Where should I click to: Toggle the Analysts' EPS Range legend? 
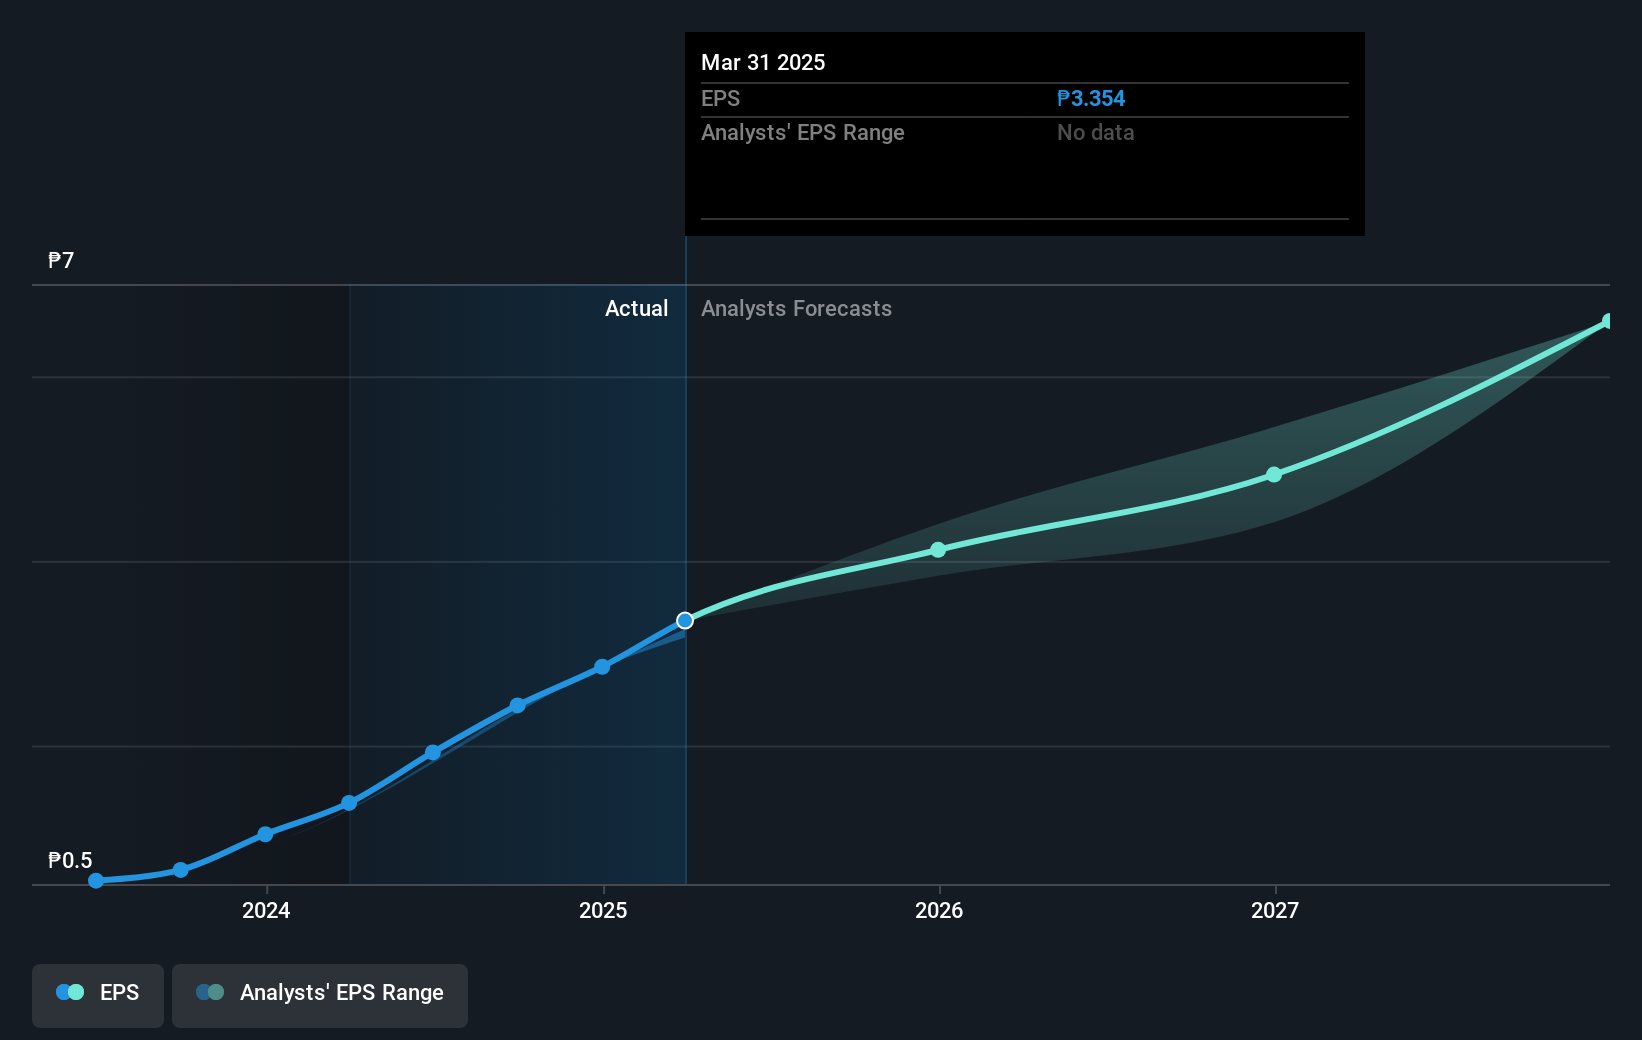(x=320, y=995)
